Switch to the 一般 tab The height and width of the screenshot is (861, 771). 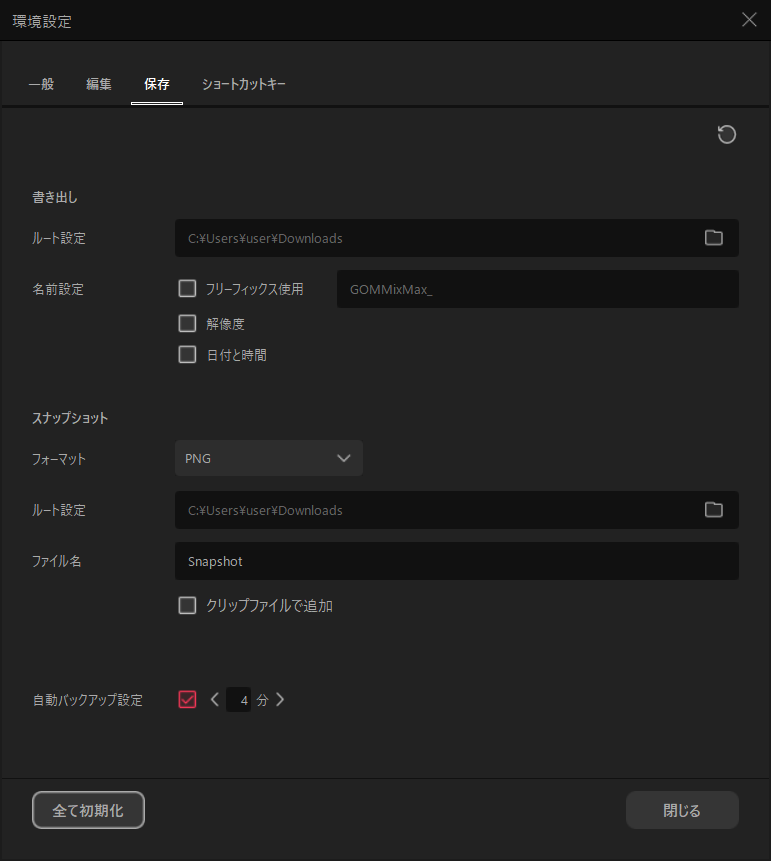[x=41, y=85]
